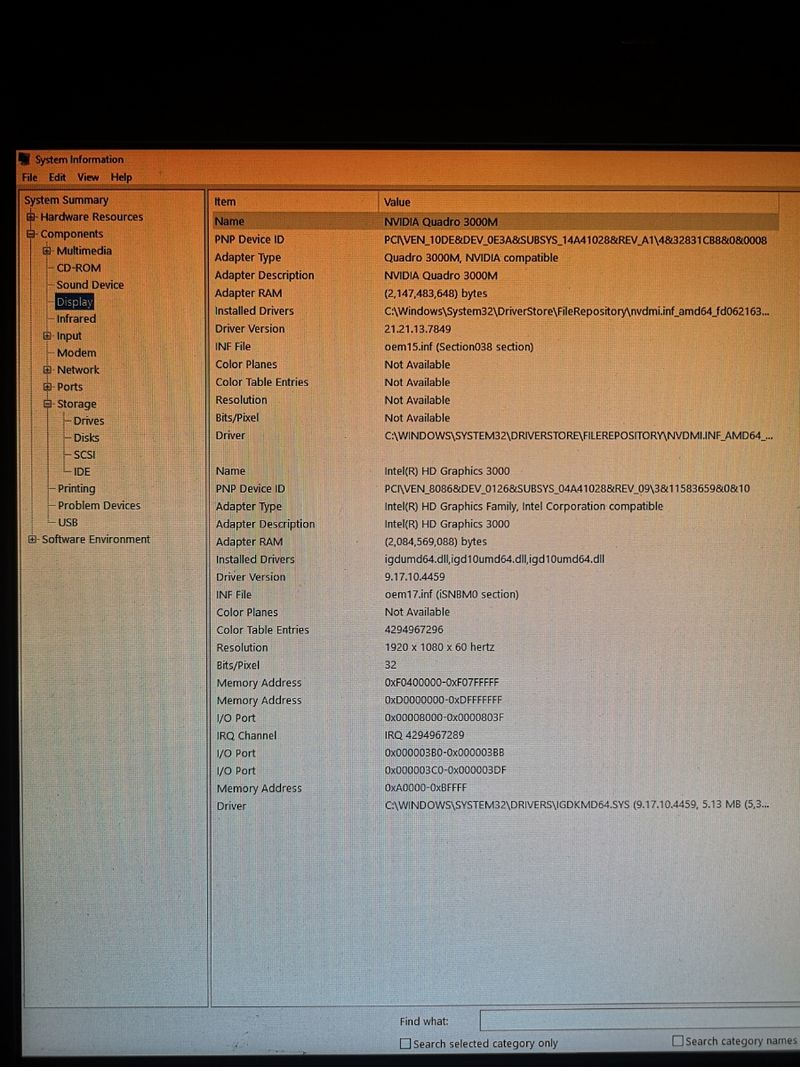Collapse the Components node
800x1067 pixels.
(31, 234)
